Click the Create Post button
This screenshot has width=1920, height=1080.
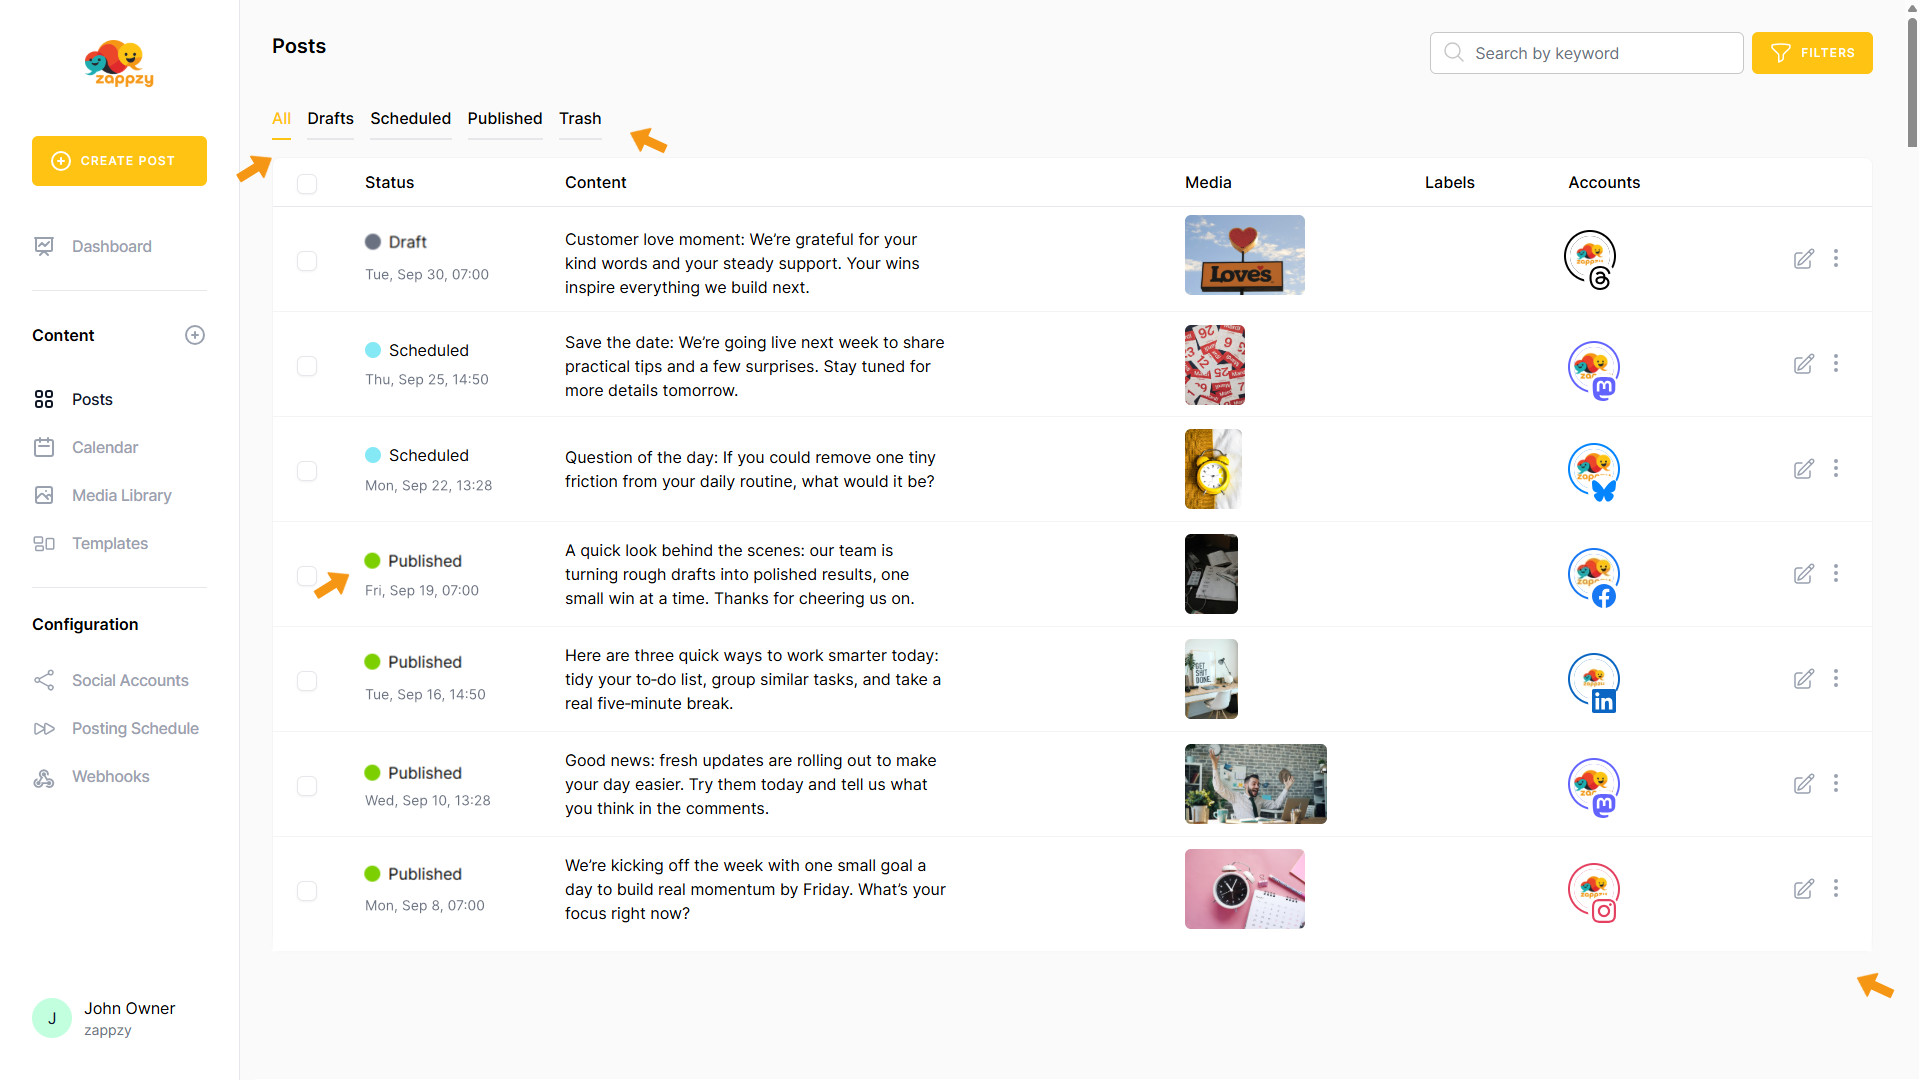pos(119,161)
